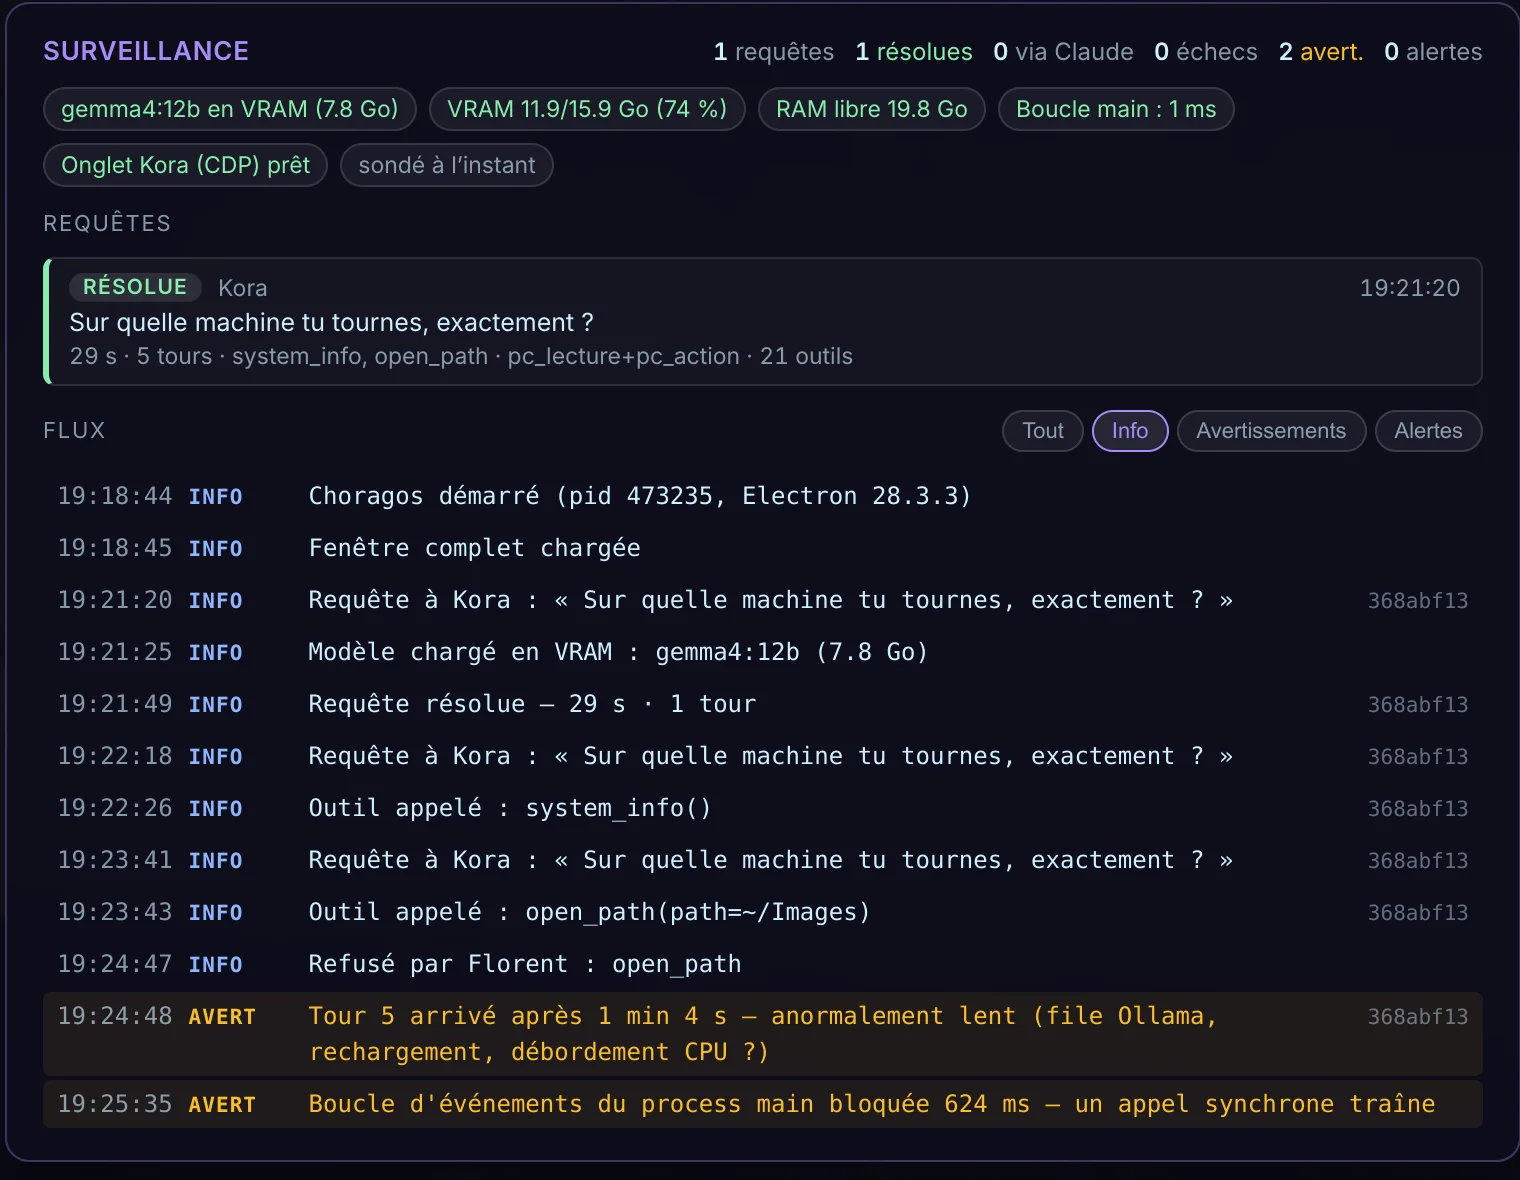Select the Boucle d'événements bloquée warning

tap(763, 1104)
